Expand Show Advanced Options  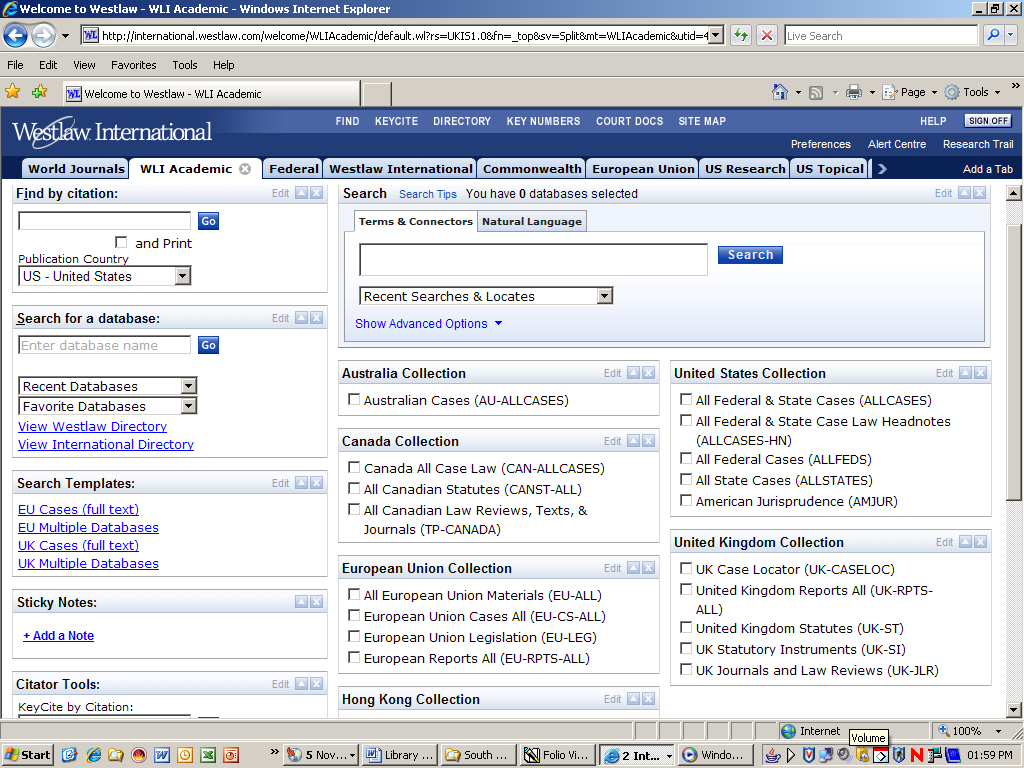tap(428, 323)
